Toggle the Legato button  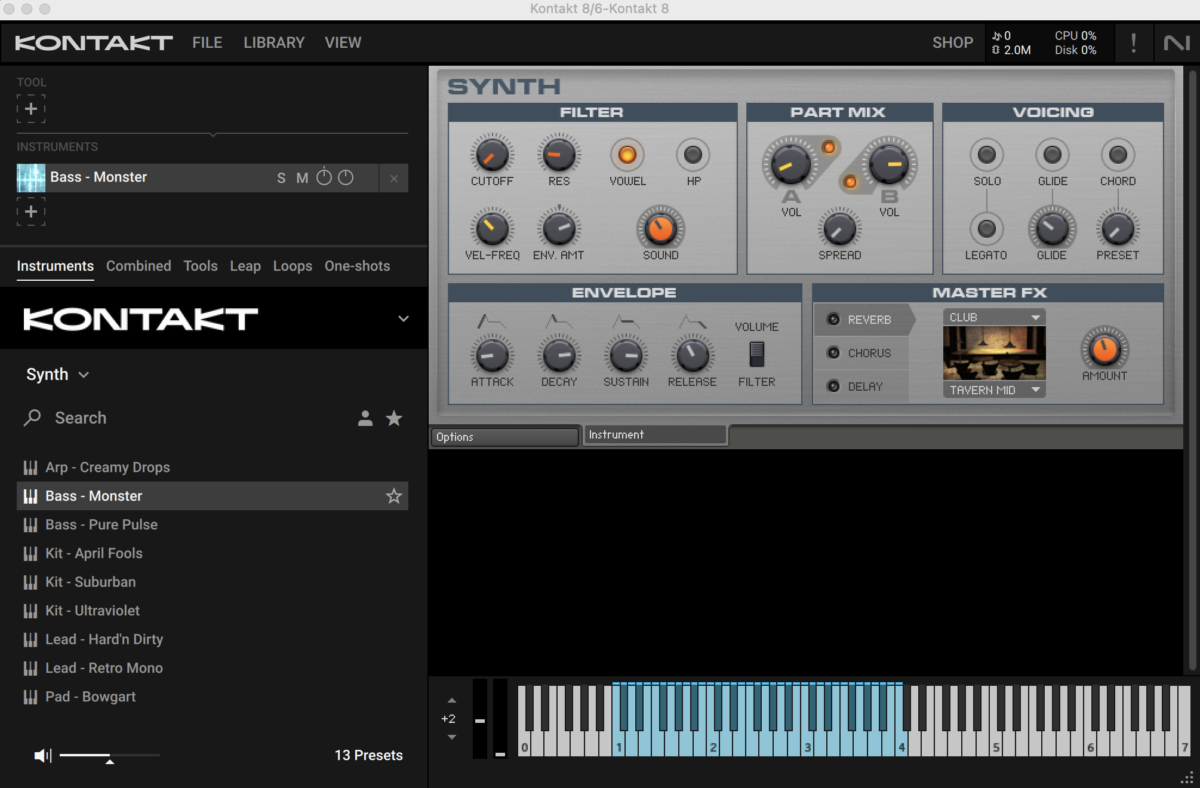[987, 229]
